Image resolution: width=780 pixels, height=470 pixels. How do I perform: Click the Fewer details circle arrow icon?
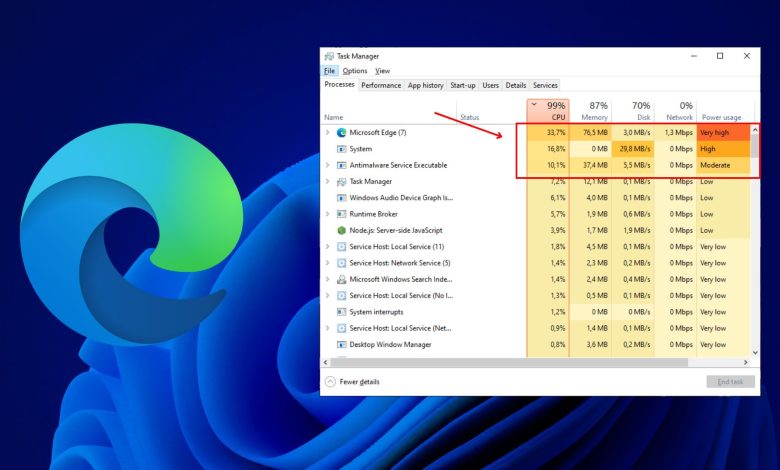coord(330,381)
